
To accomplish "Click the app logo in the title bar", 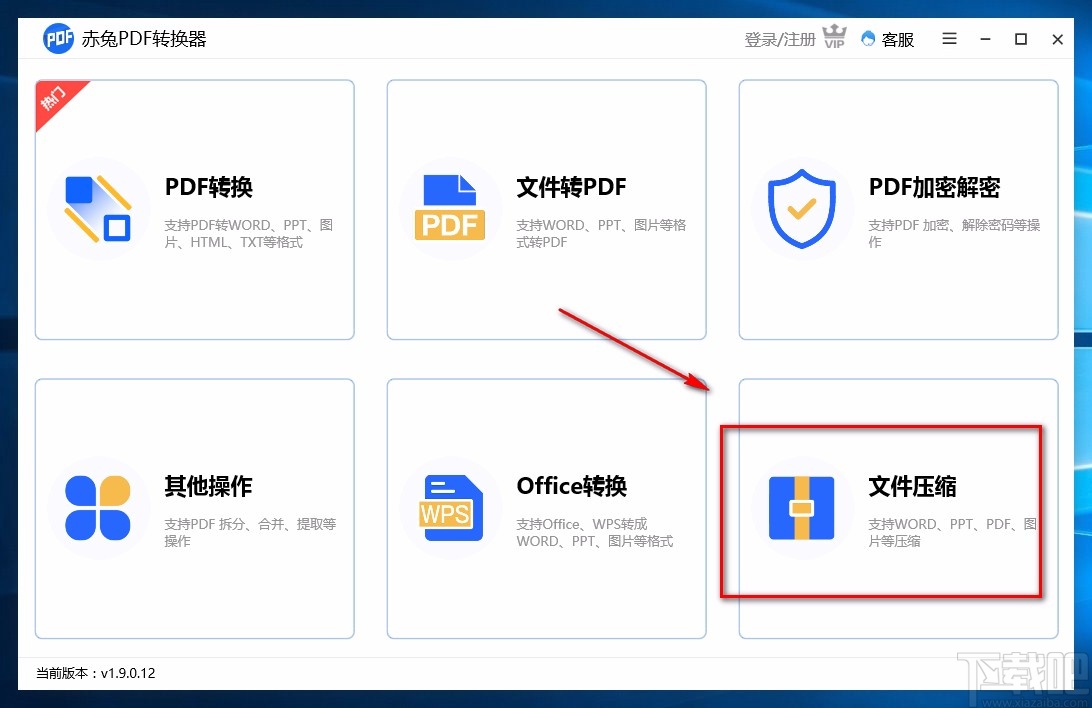I will (57, 38).
